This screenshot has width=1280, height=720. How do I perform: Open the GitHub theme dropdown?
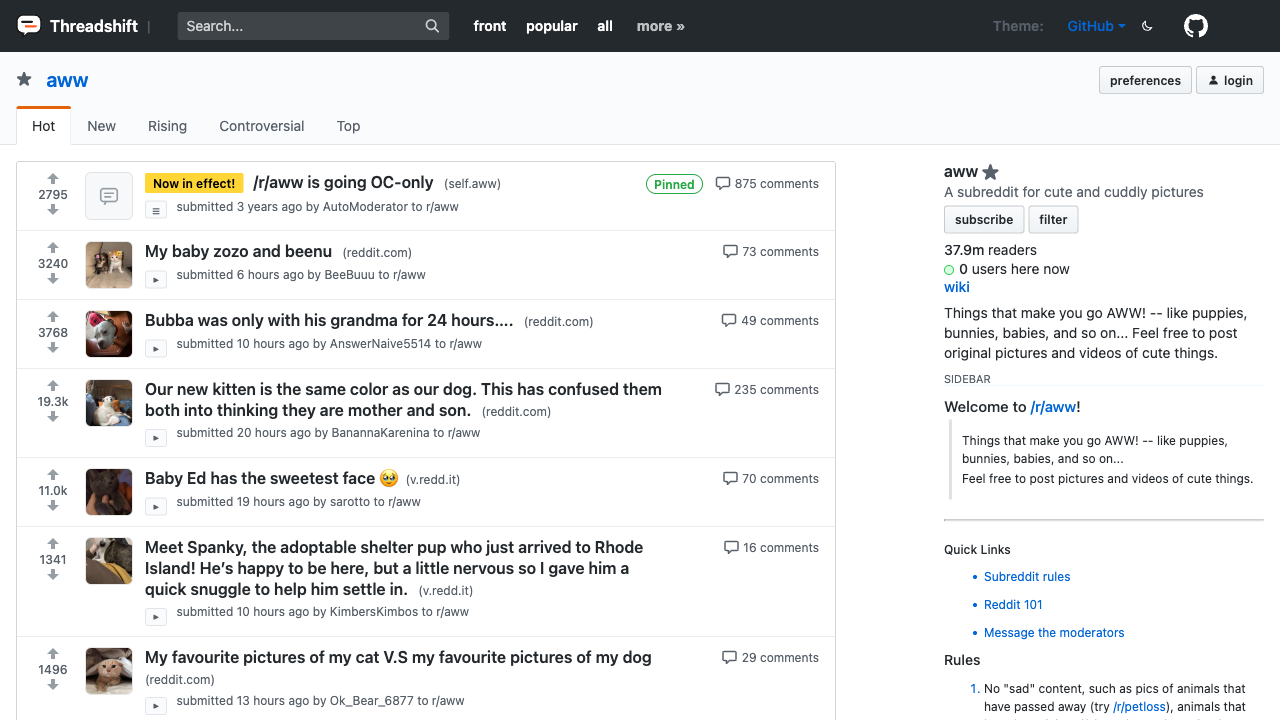(1096, 26)
